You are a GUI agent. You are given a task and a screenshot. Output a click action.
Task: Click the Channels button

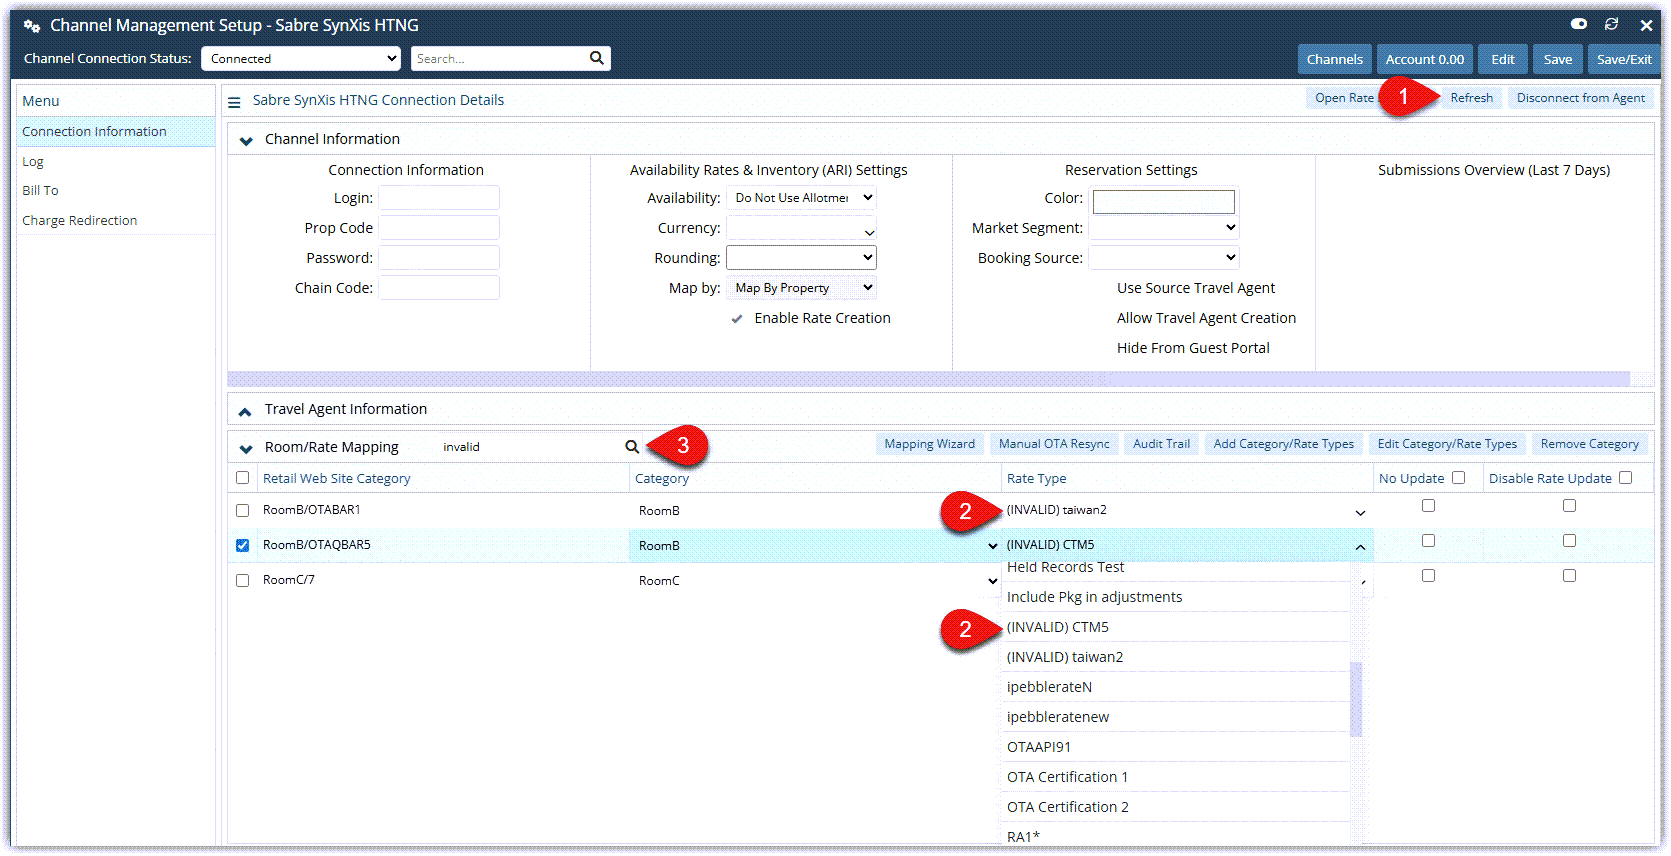click(1334, 59)
